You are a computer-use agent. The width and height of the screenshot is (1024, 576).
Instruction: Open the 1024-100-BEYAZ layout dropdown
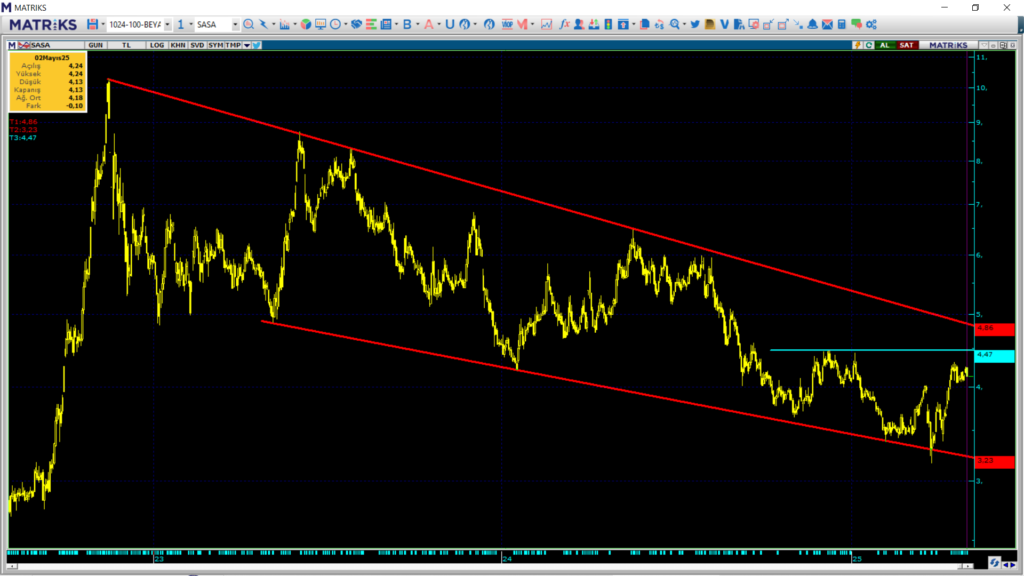tap(166, 24)
